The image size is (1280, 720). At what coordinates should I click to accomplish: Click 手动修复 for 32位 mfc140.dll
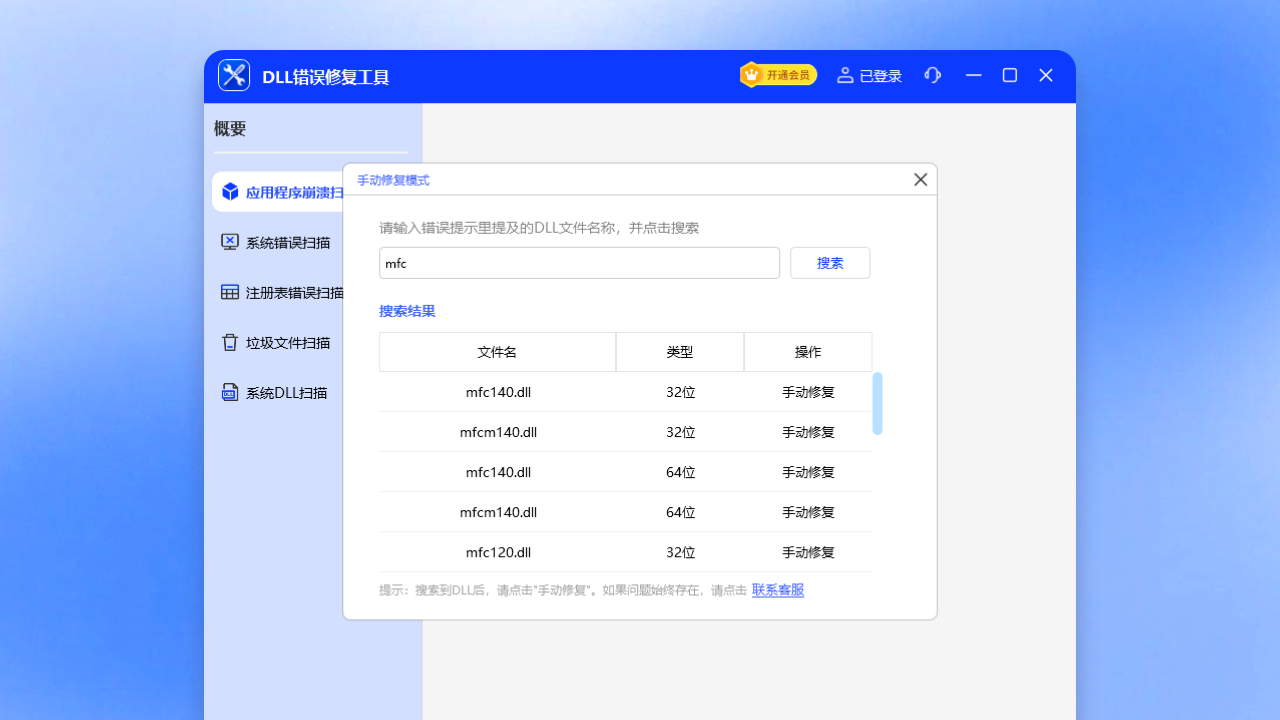[808, 392]
